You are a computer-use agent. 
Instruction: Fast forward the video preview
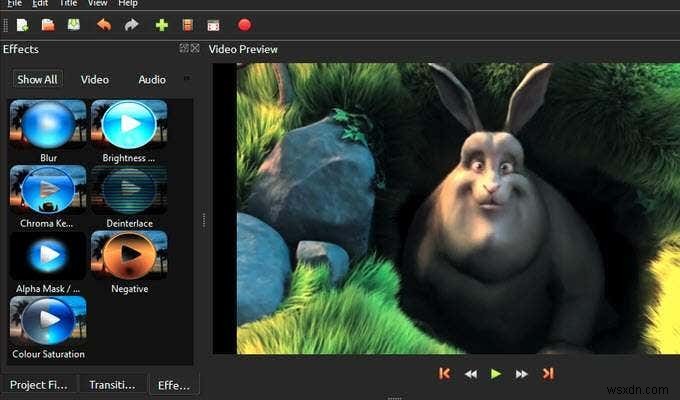click(x=521, y=374)
